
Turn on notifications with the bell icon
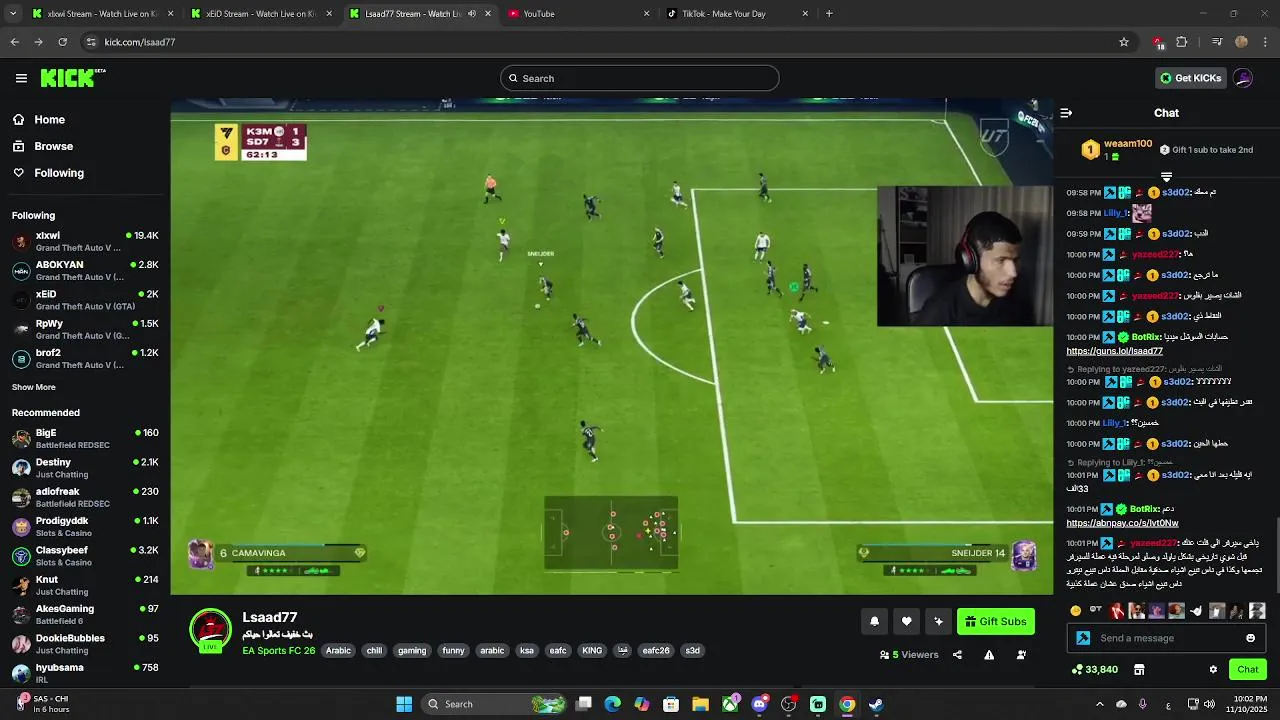pyautogui.click(x=874, y=621)
